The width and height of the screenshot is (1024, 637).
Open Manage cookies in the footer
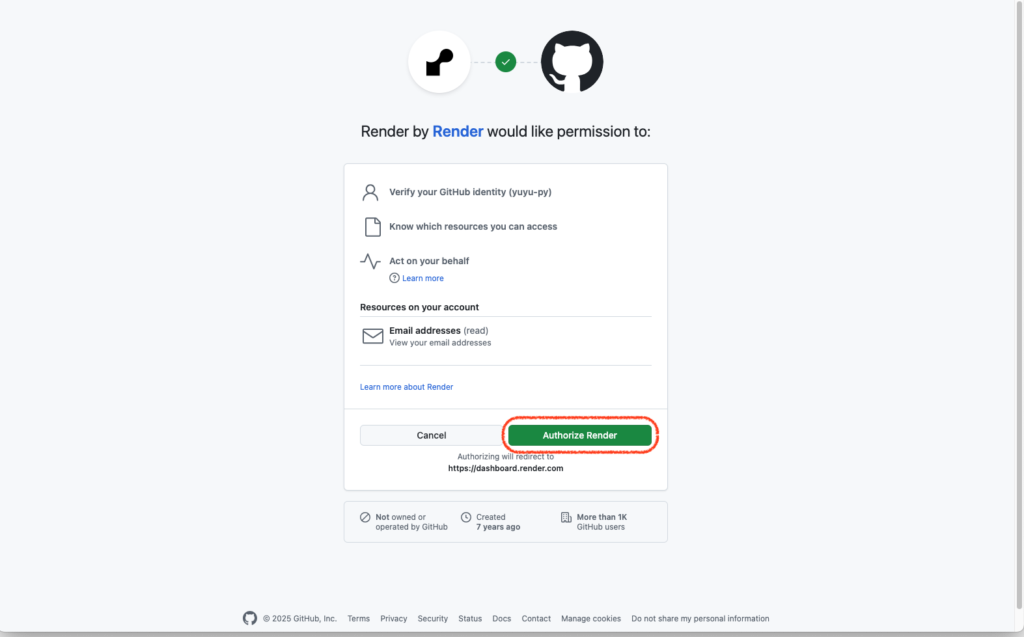(591, 619)
